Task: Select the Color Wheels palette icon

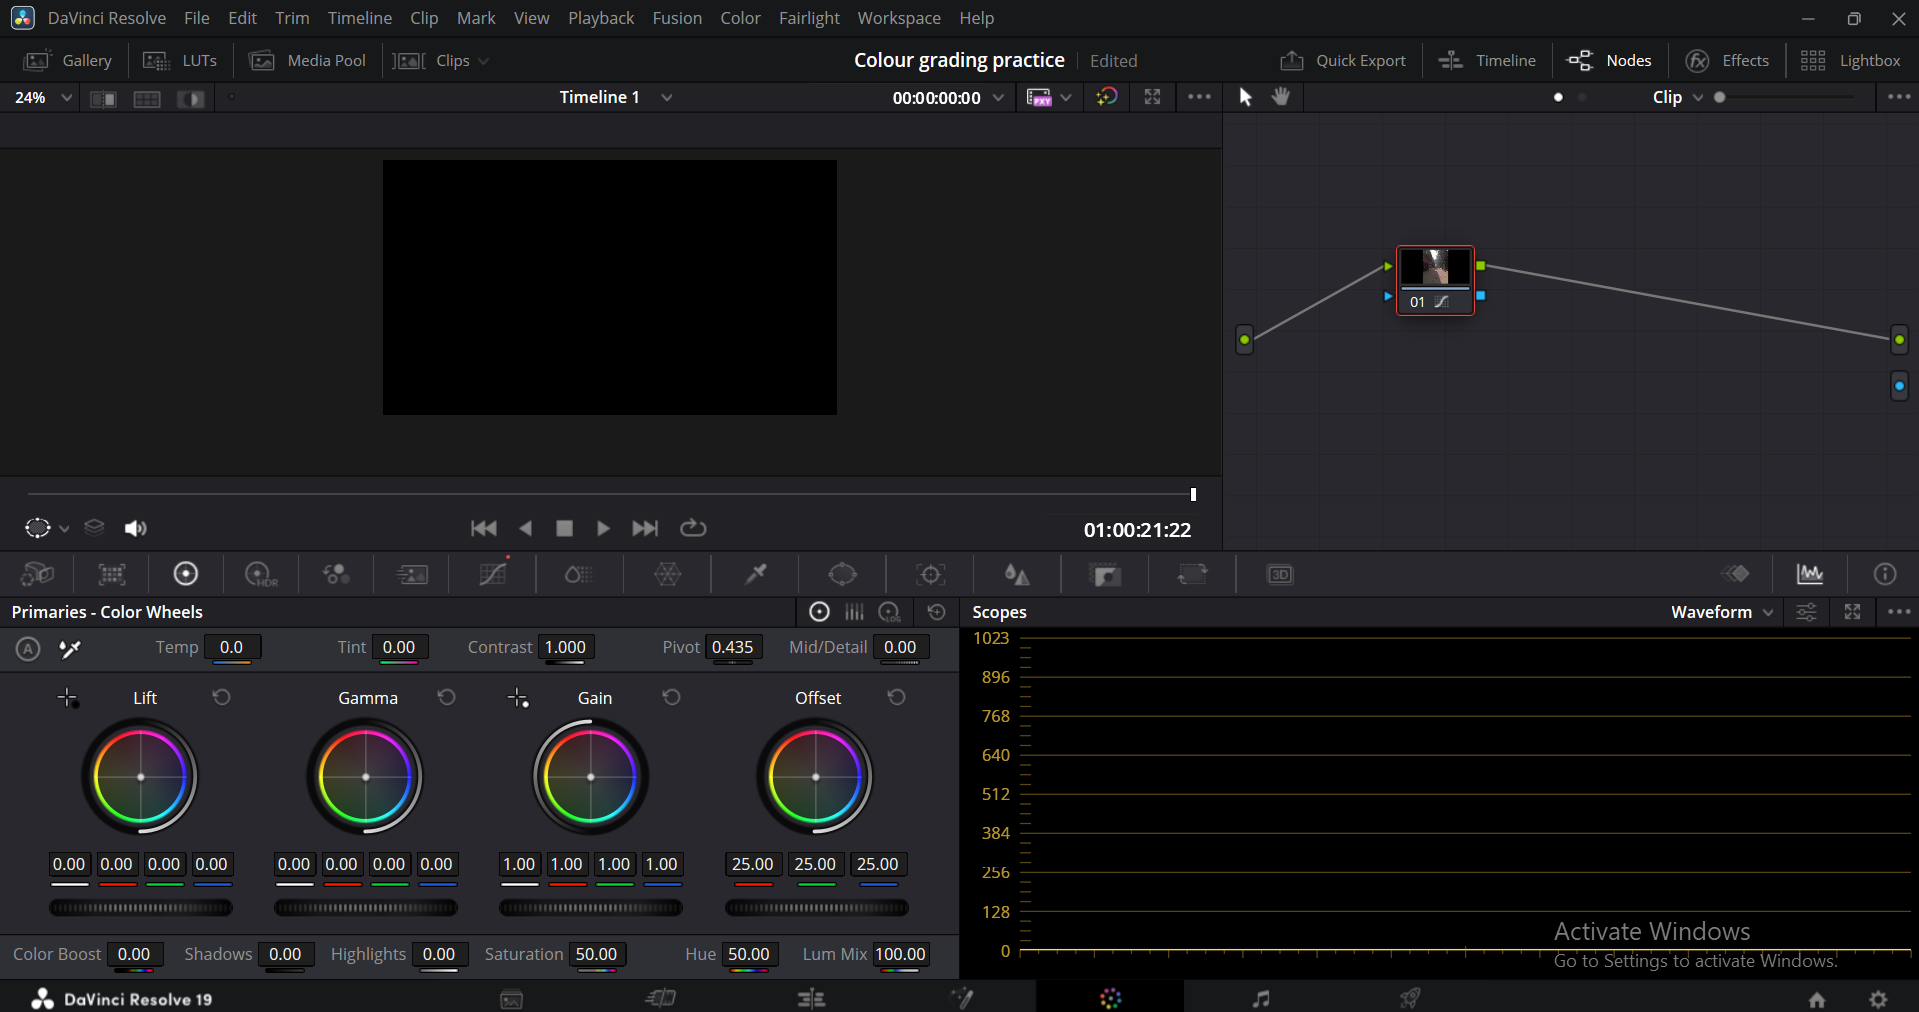Action: click(185, 574)
